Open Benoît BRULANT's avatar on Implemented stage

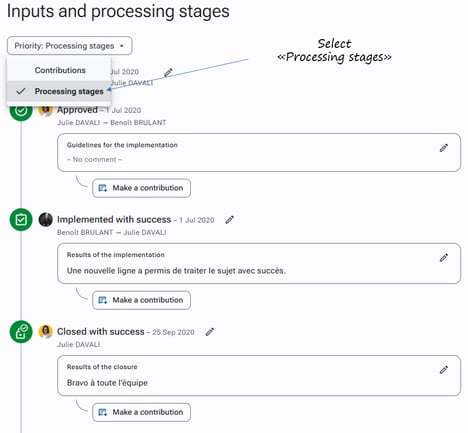coord(46,220)
